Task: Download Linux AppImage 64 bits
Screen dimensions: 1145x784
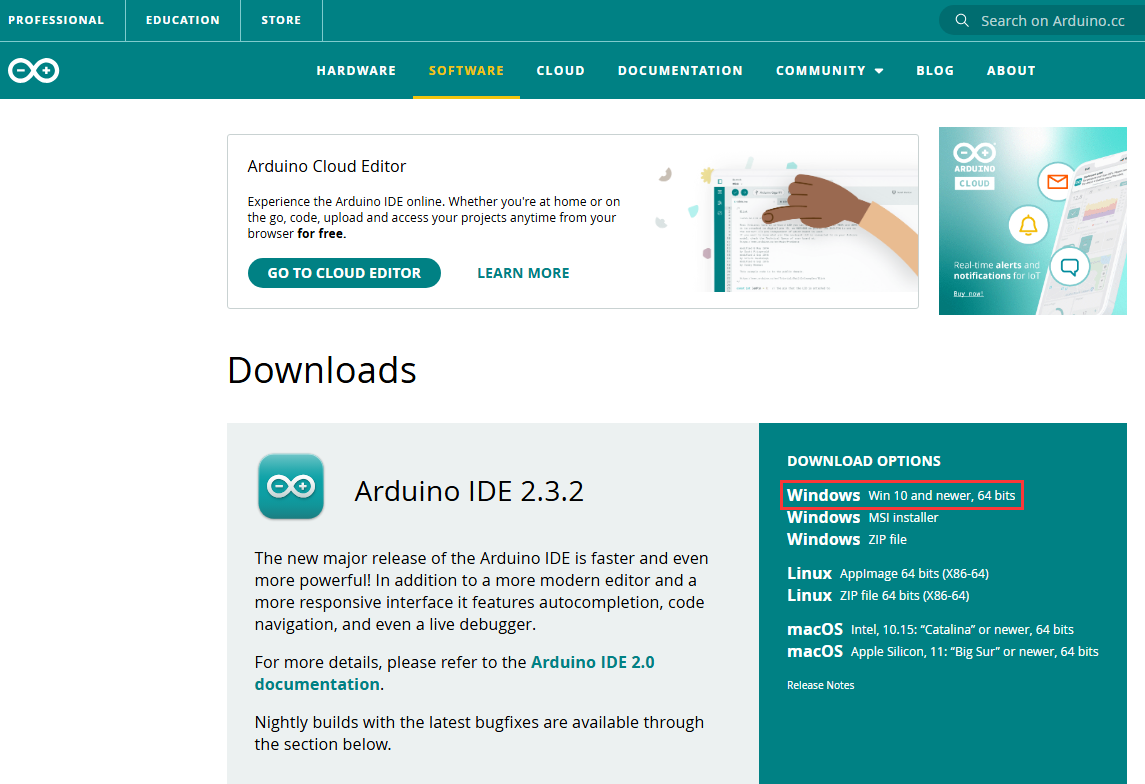Action: [888, 574]
